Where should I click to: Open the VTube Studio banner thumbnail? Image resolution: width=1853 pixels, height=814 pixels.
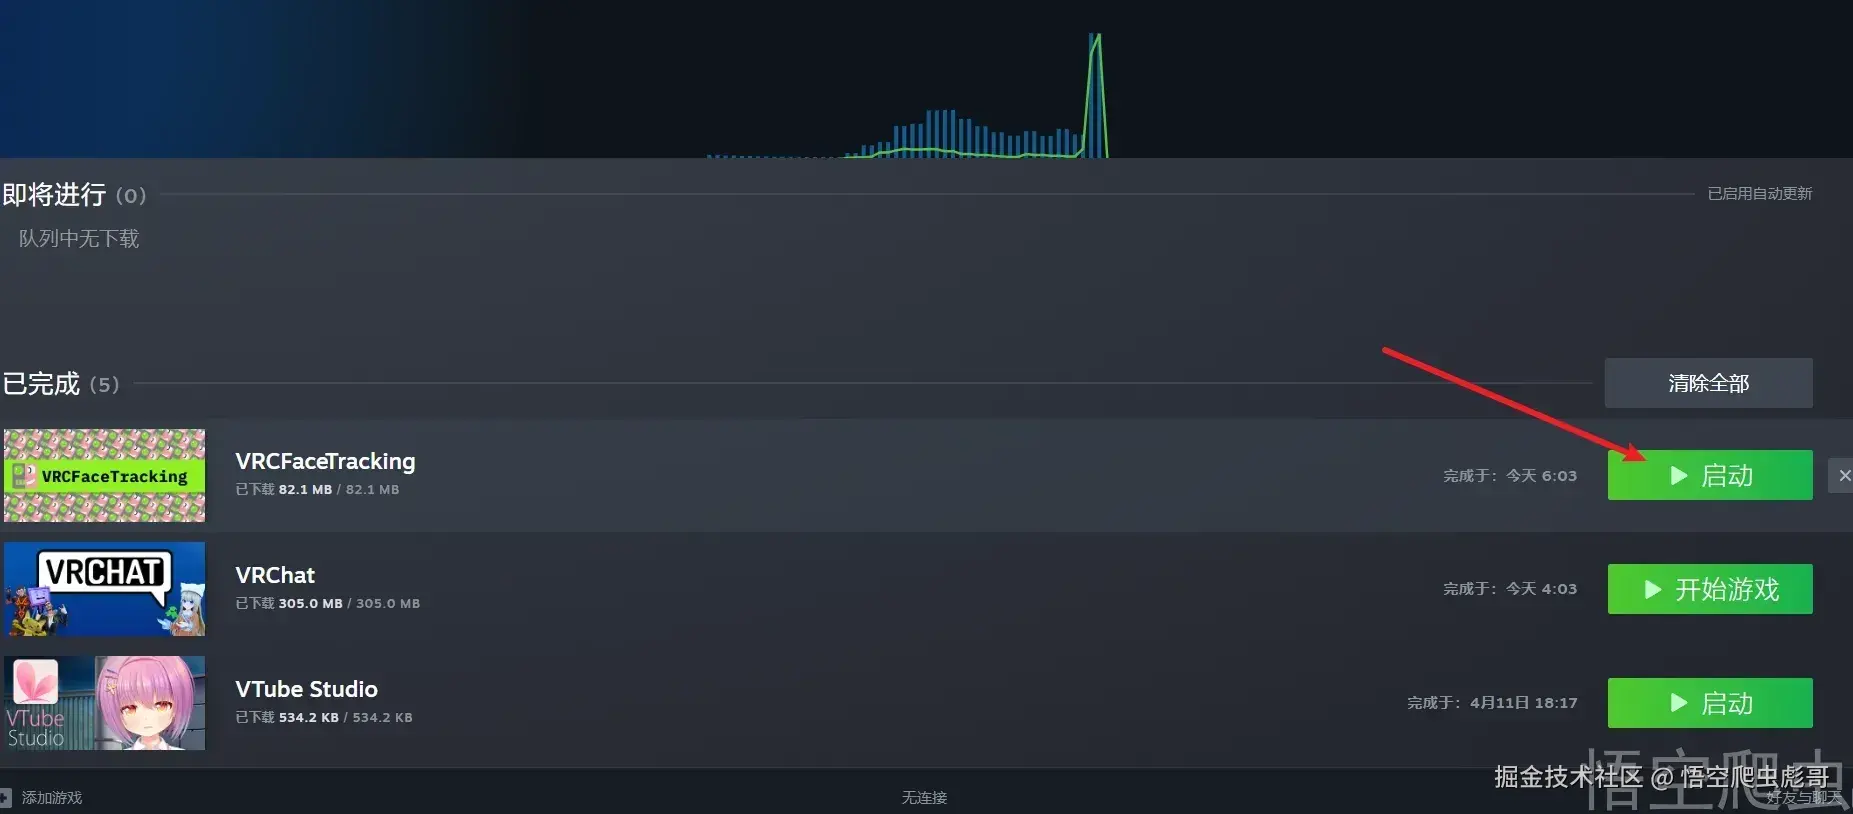pos(105,703)
